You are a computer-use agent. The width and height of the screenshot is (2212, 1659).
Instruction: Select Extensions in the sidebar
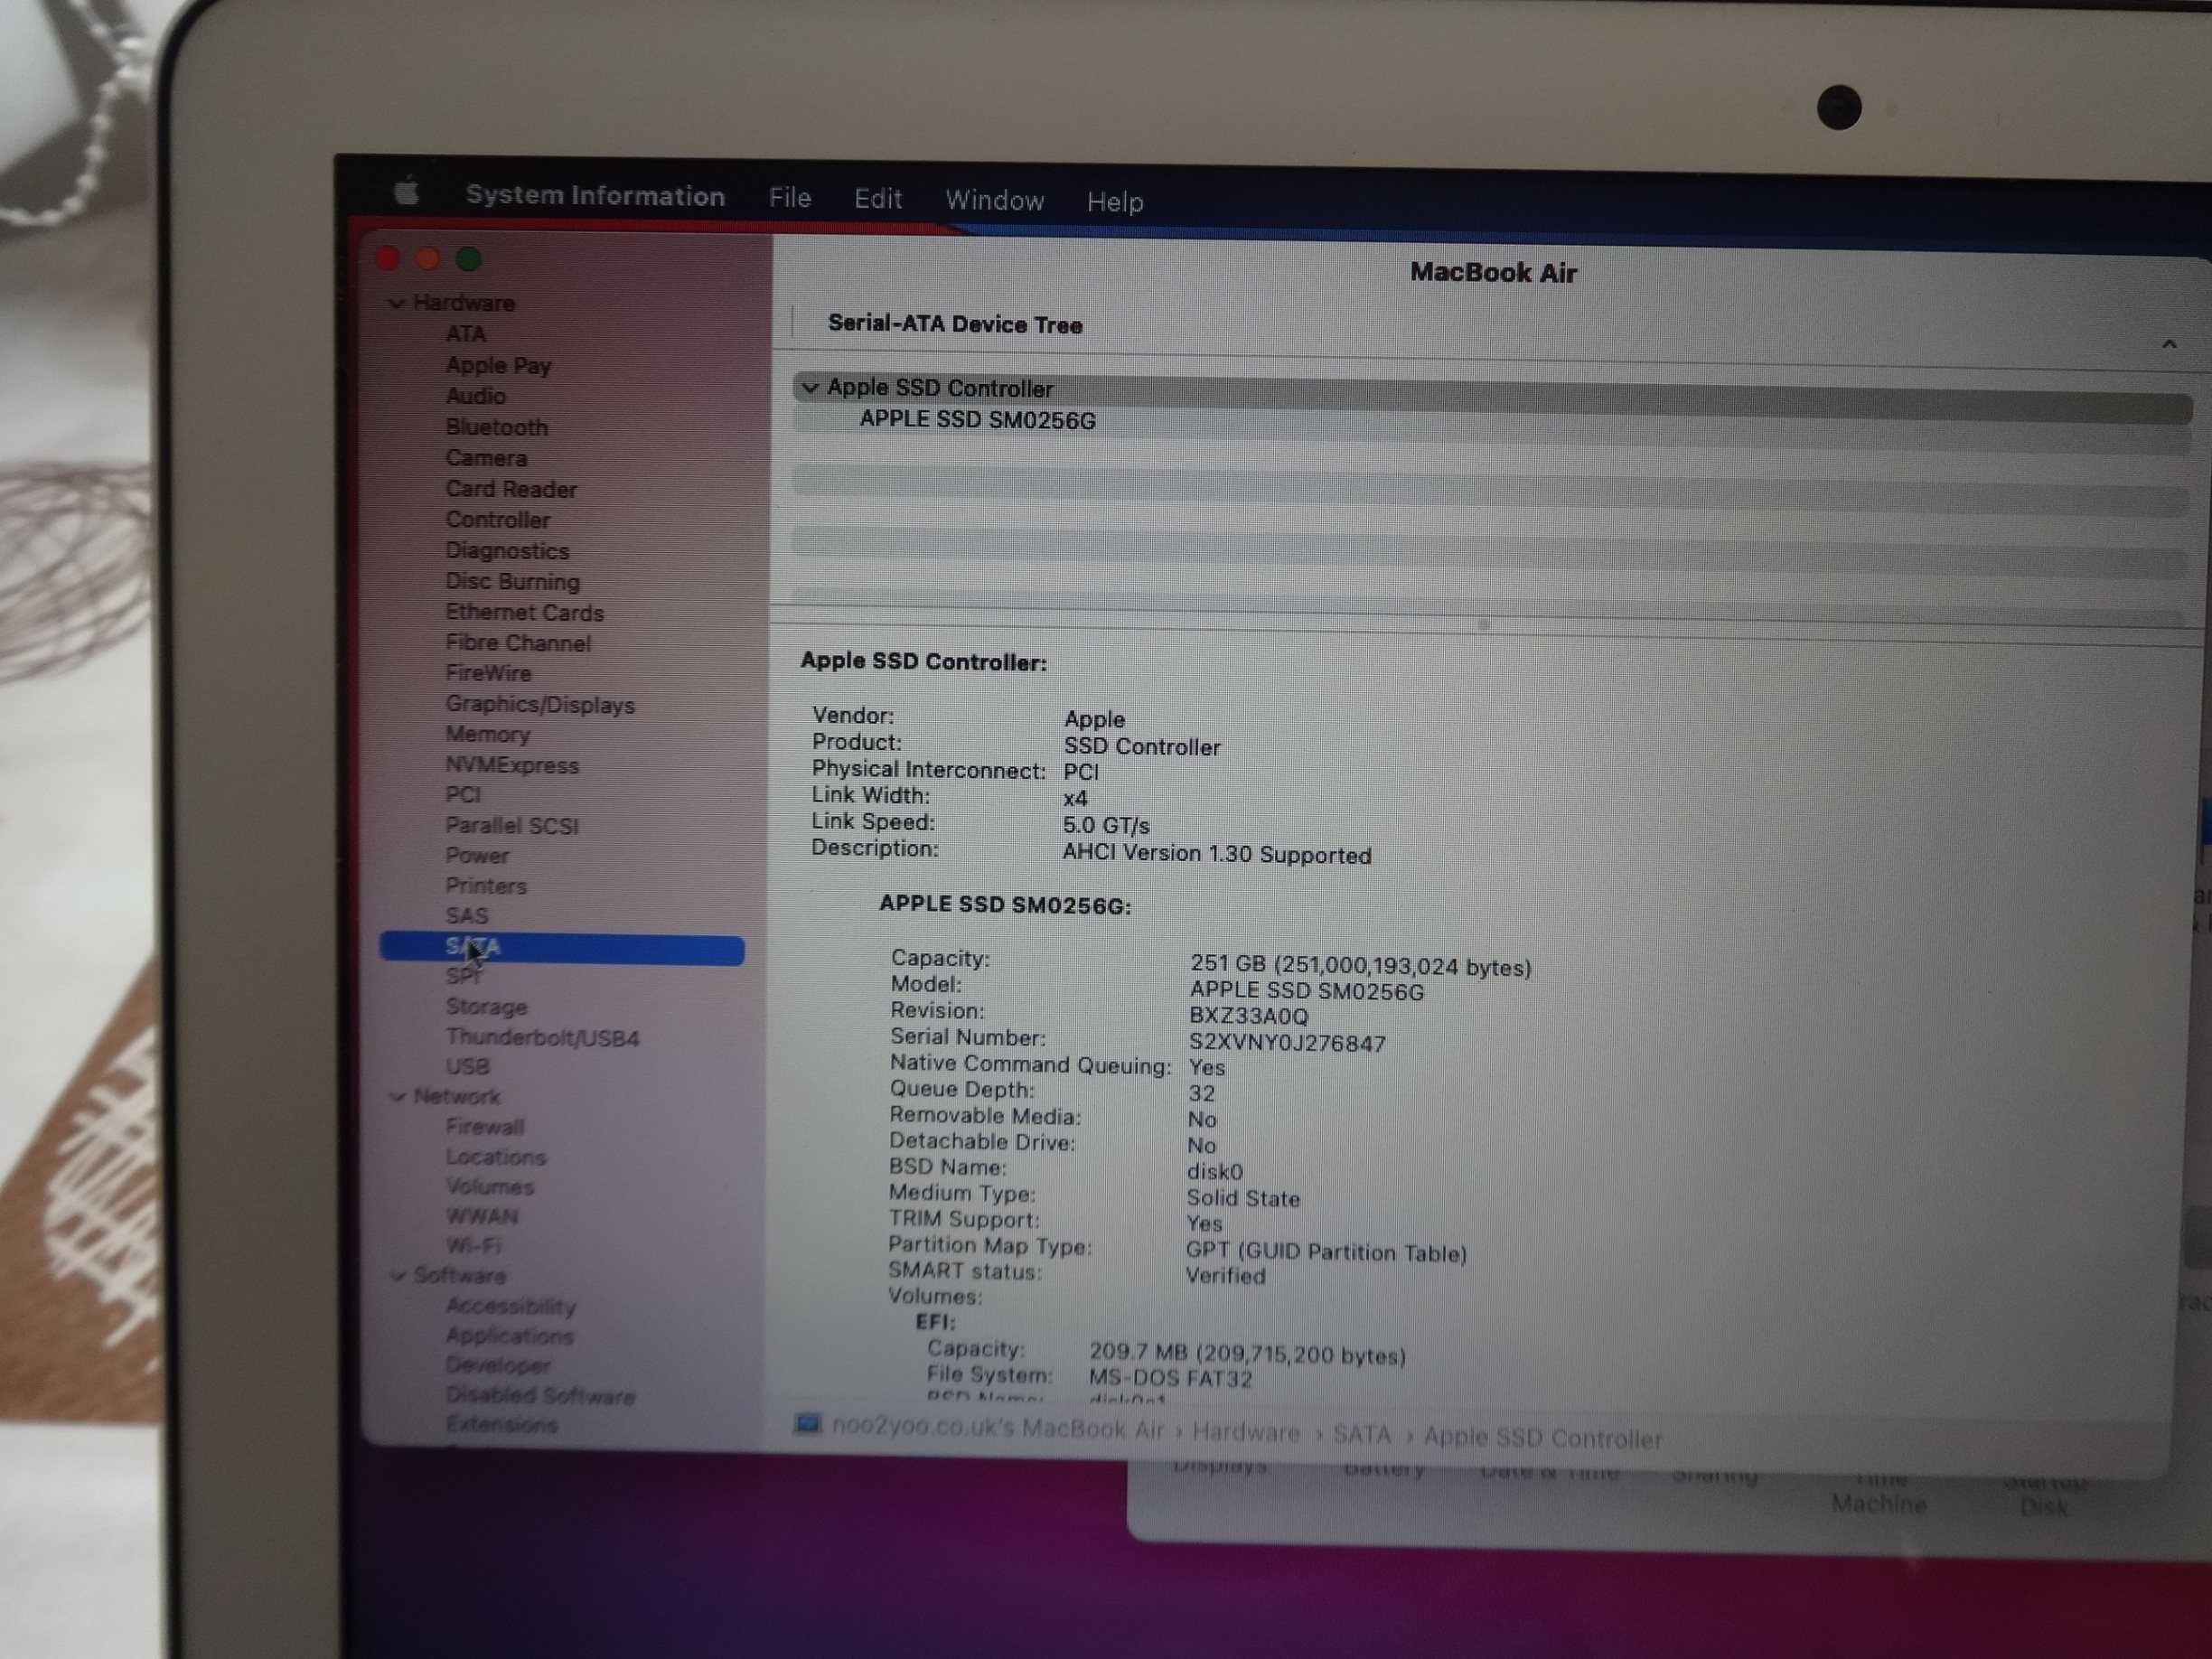coord(501,1424)
